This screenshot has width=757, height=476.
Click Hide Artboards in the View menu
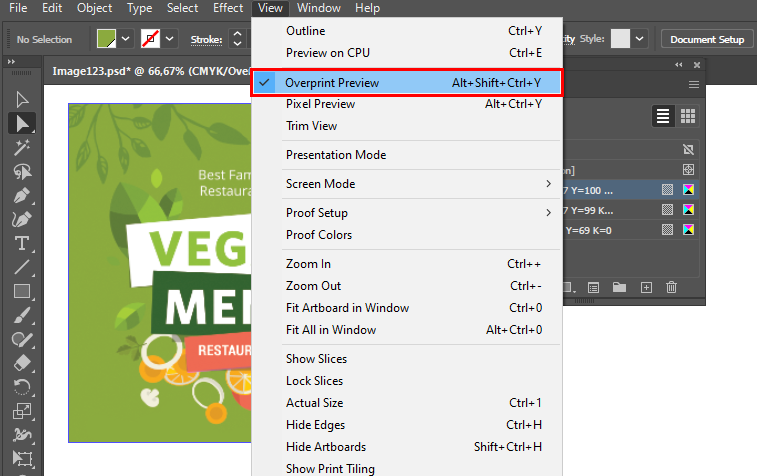click(x=326, y=447)
